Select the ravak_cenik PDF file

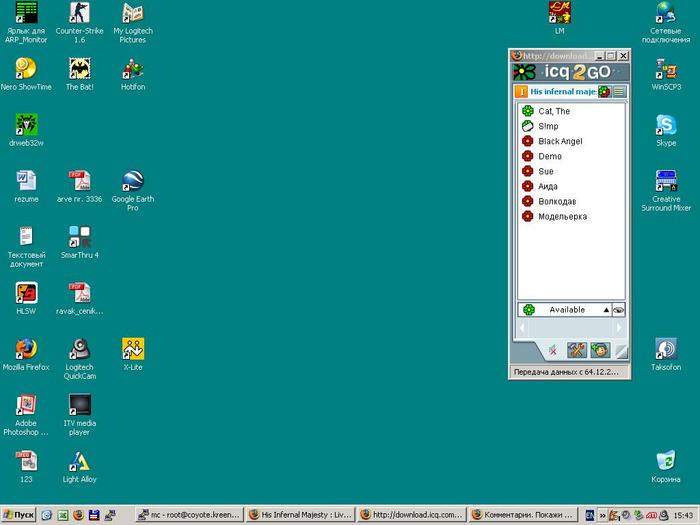79,293
